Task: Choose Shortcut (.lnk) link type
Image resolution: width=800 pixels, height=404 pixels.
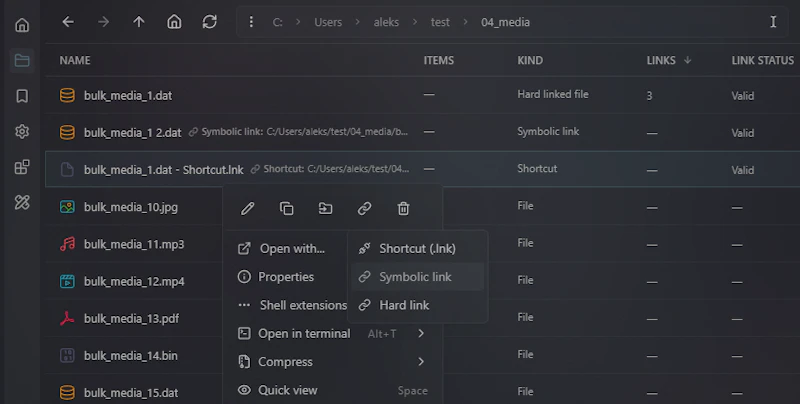Action: tap(417, 248)
